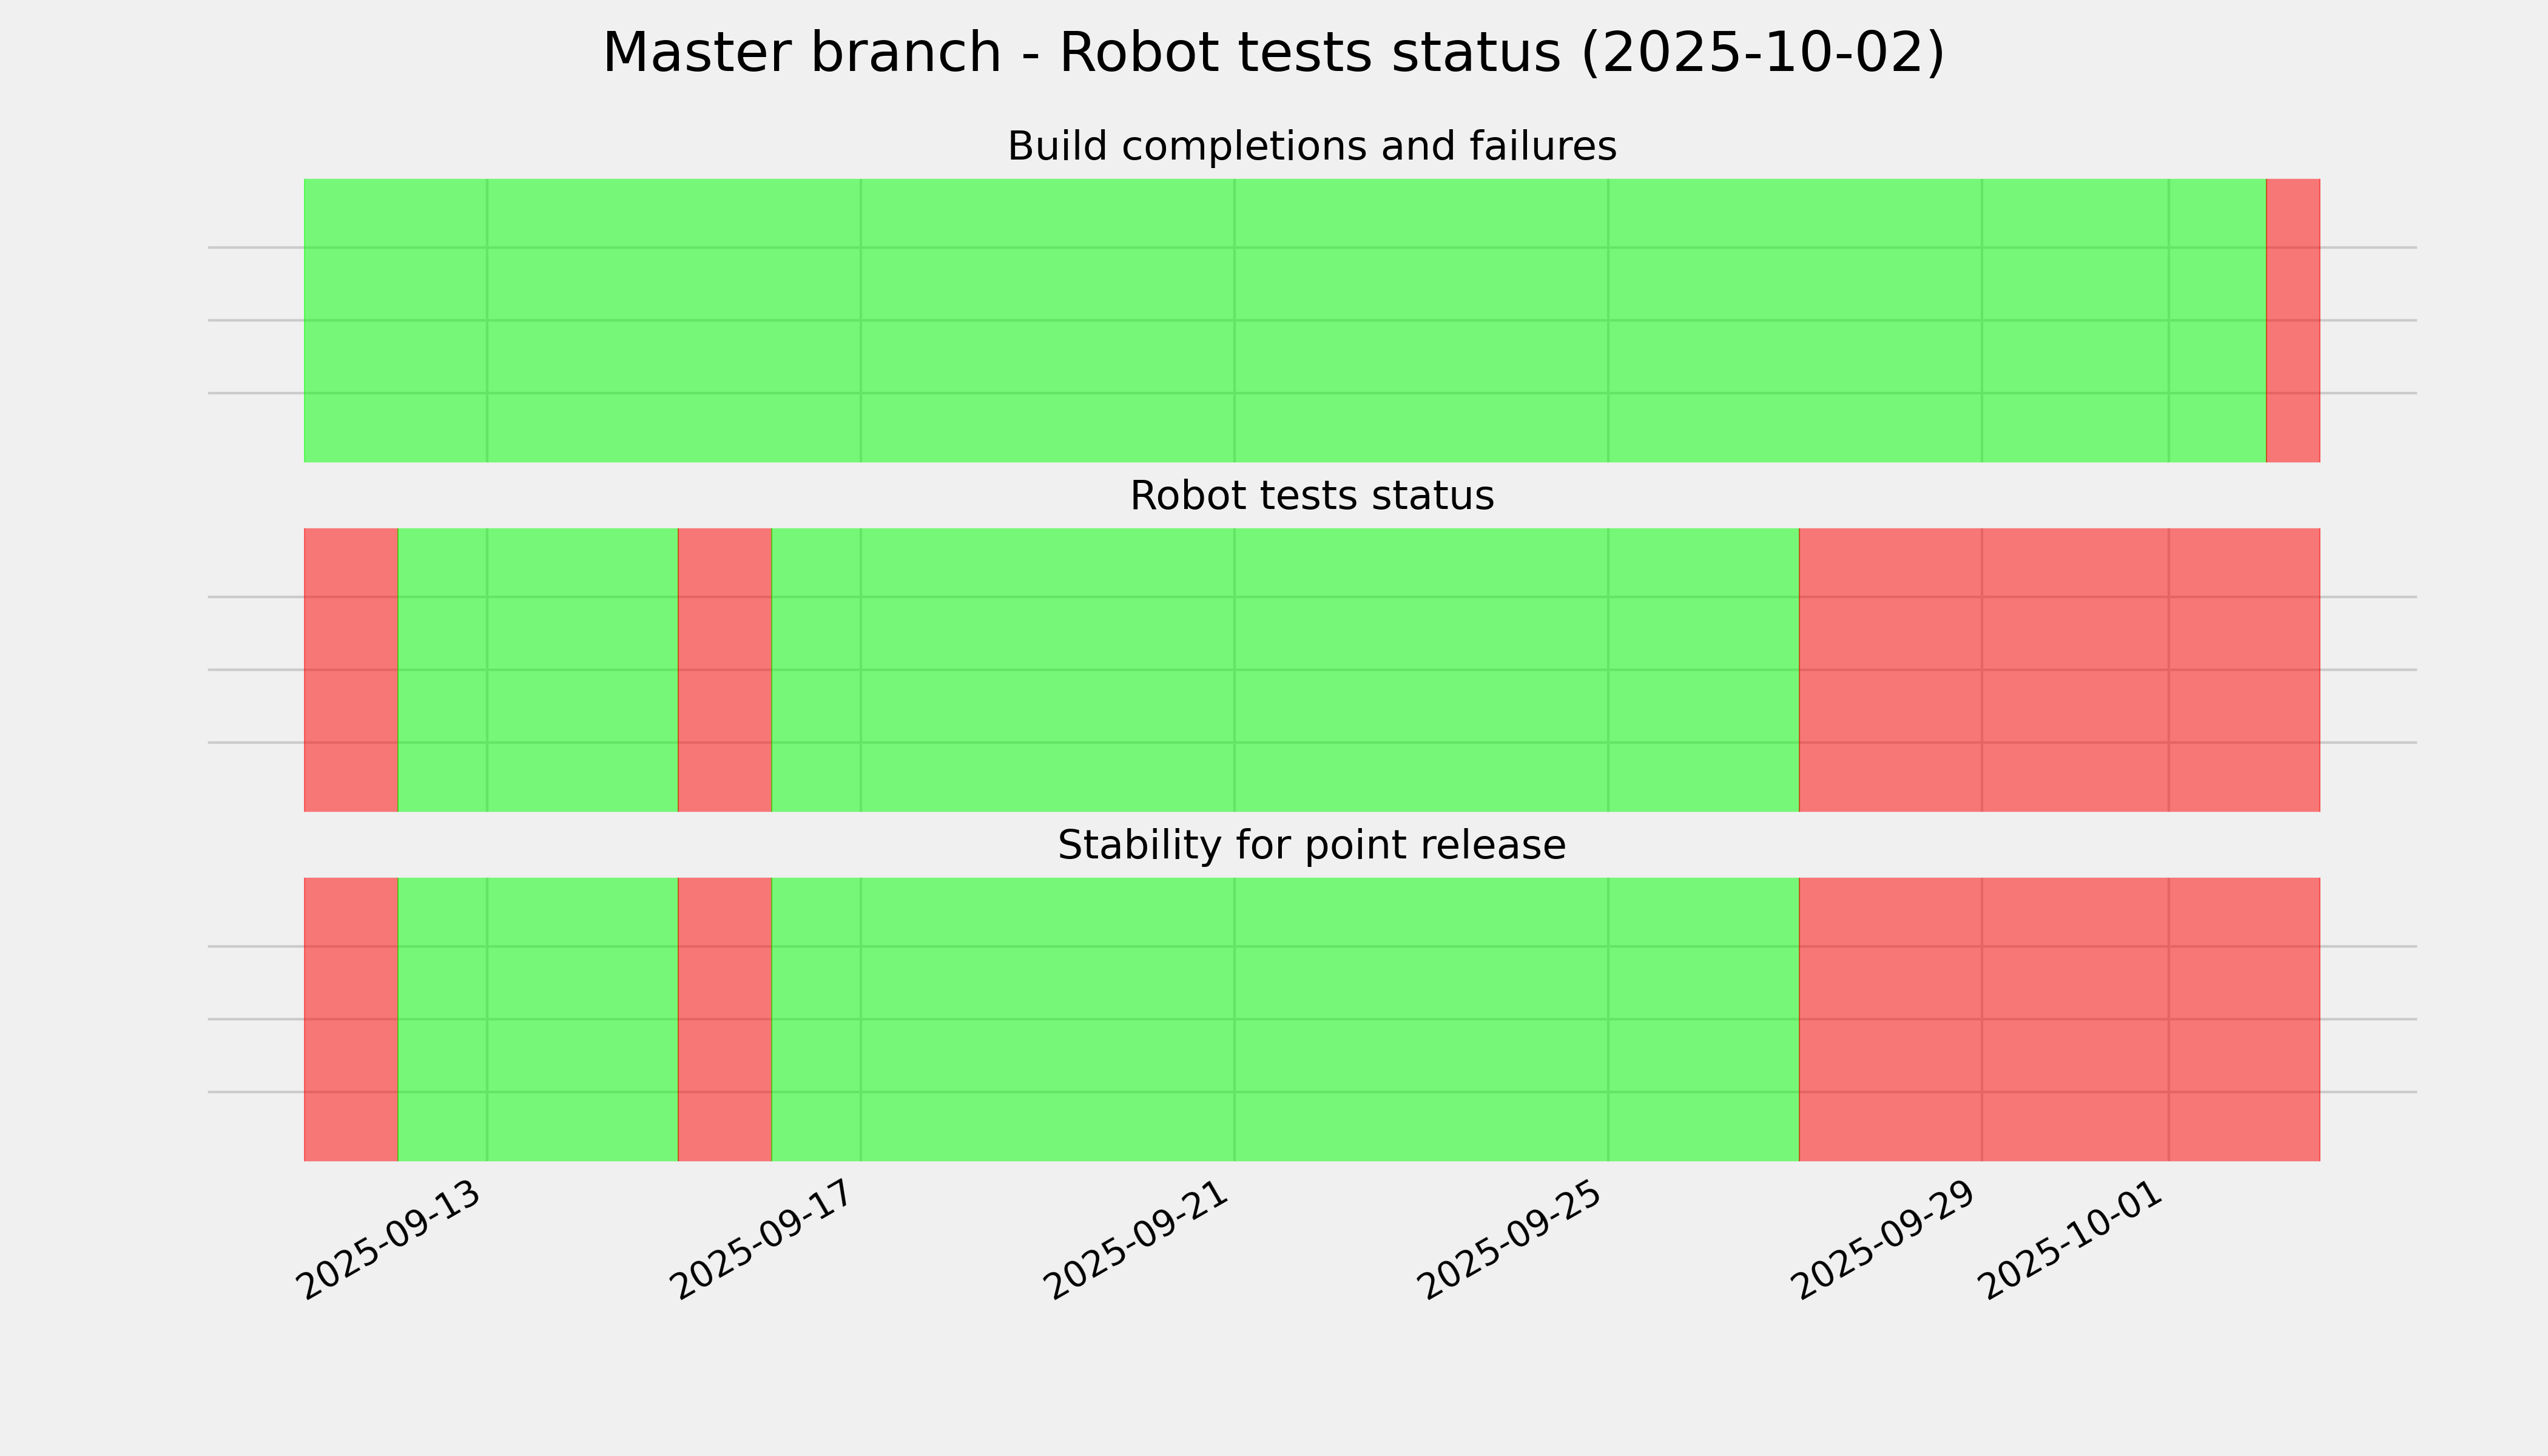
Task: Click the final wide red block in Robot tests status
Action: [2059, 670]
